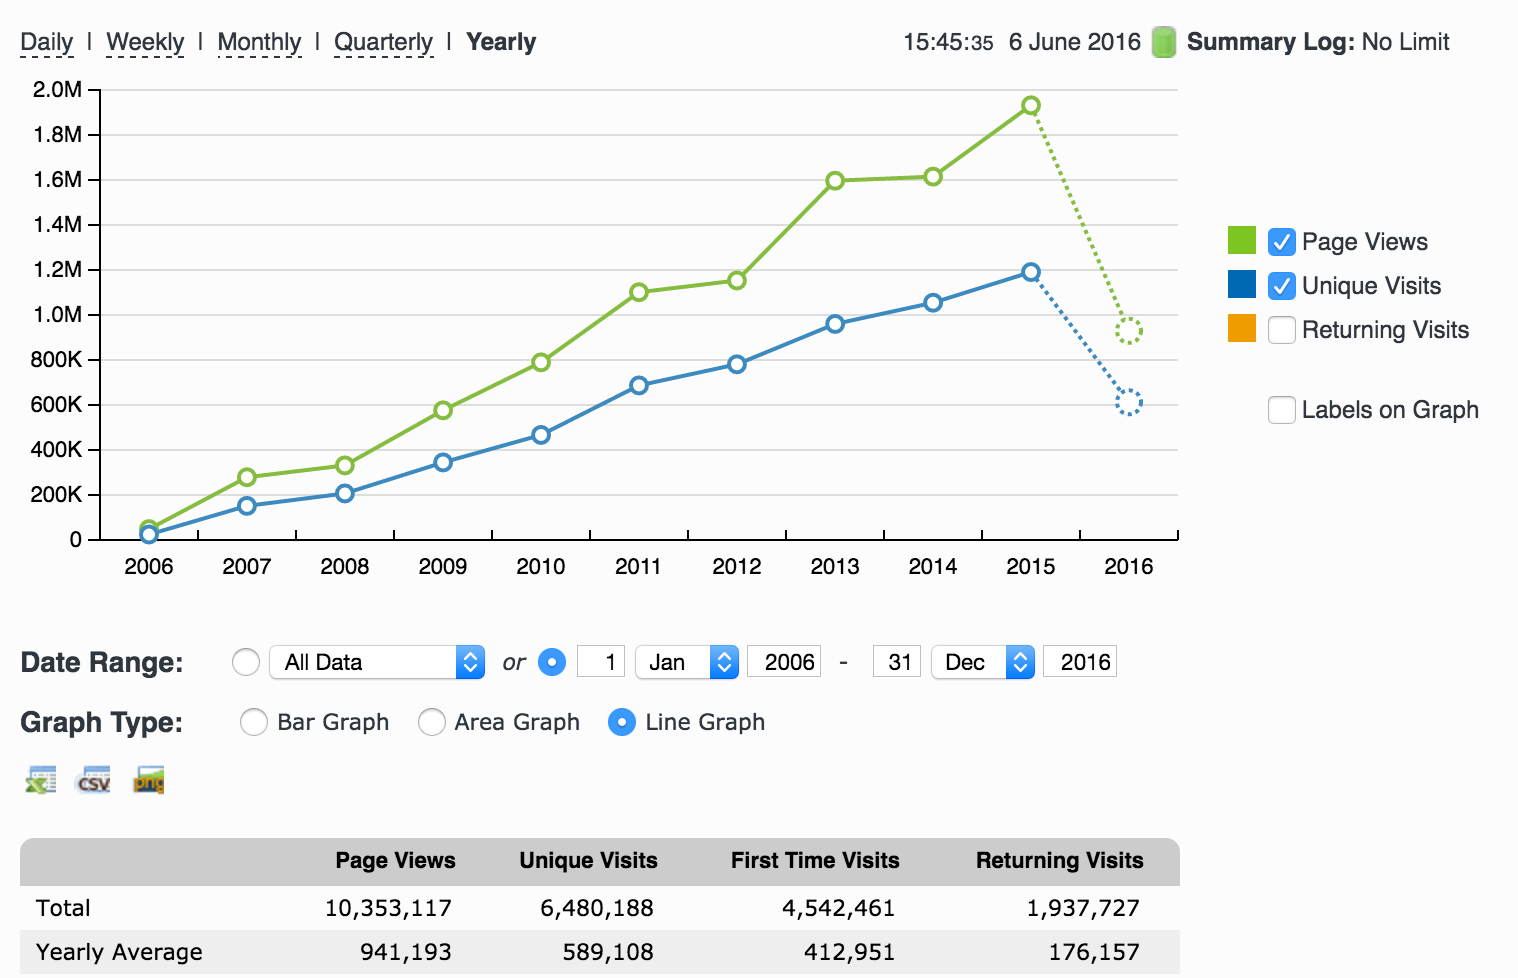Switch to the Monthly view

(259, 42)
